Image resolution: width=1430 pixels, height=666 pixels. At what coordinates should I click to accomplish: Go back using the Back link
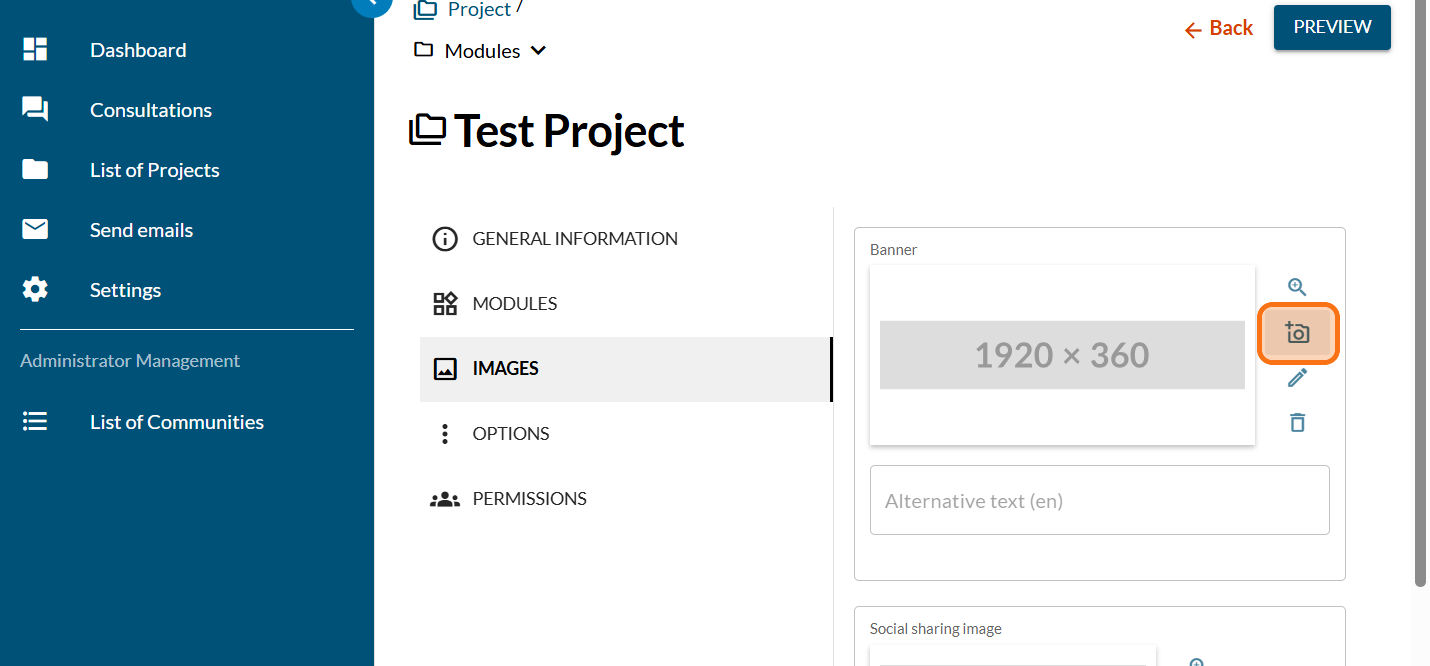tap(1219, 29)
